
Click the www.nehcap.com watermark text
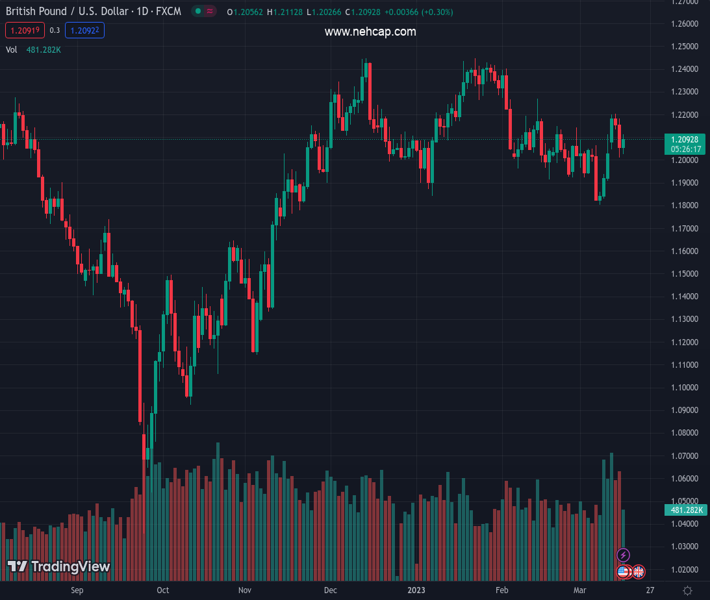(x=370, y=32)
